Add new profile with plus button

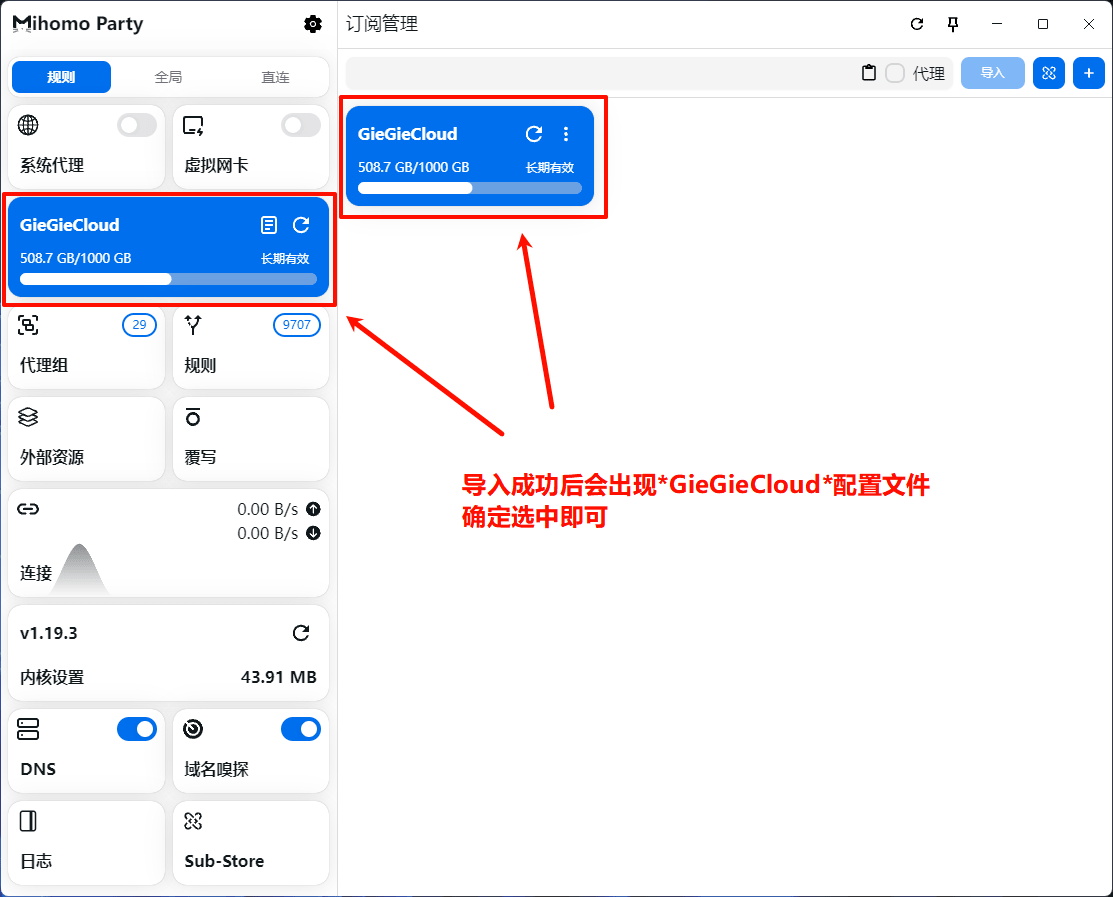click(1089, 73)
